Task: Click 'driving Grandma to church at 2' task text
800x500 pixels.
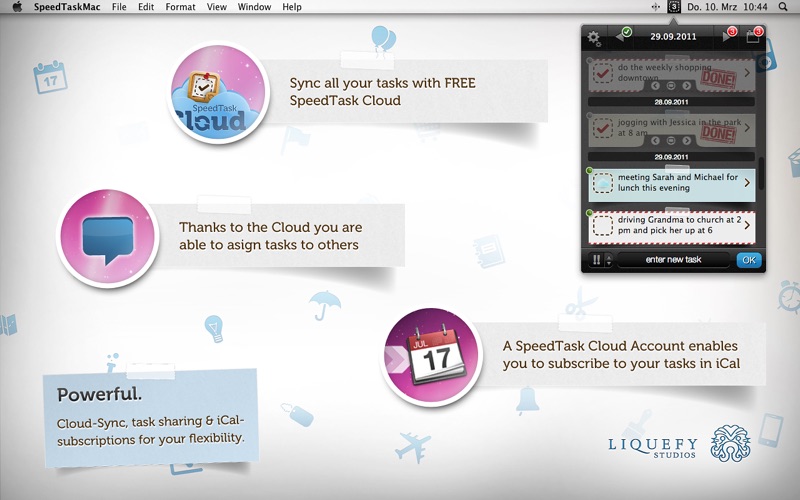Action: (679, 219)
